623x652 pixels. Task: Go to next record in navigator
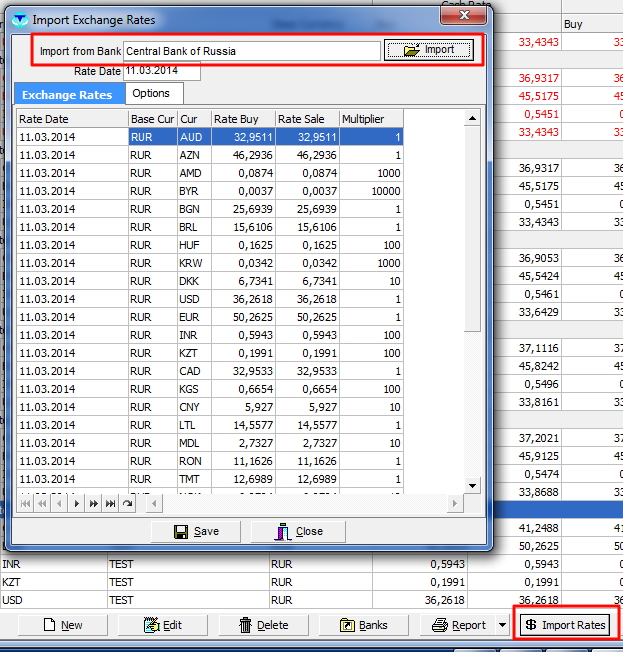tap(77, 504)
